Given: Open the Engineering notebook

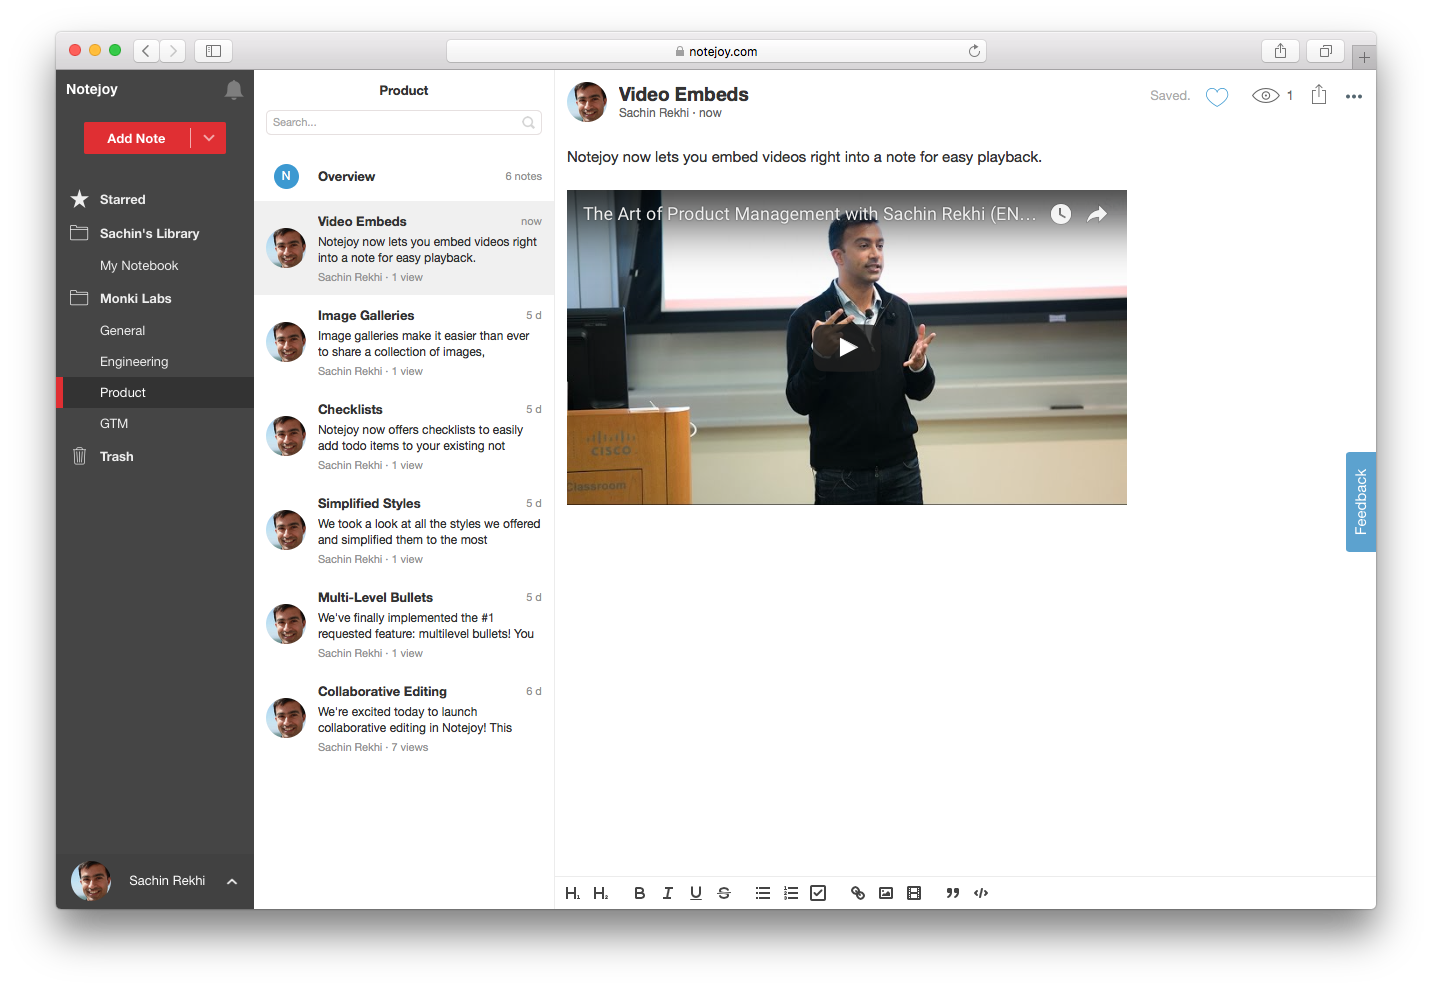Looking at the screenshot, I should coord(134,362).
